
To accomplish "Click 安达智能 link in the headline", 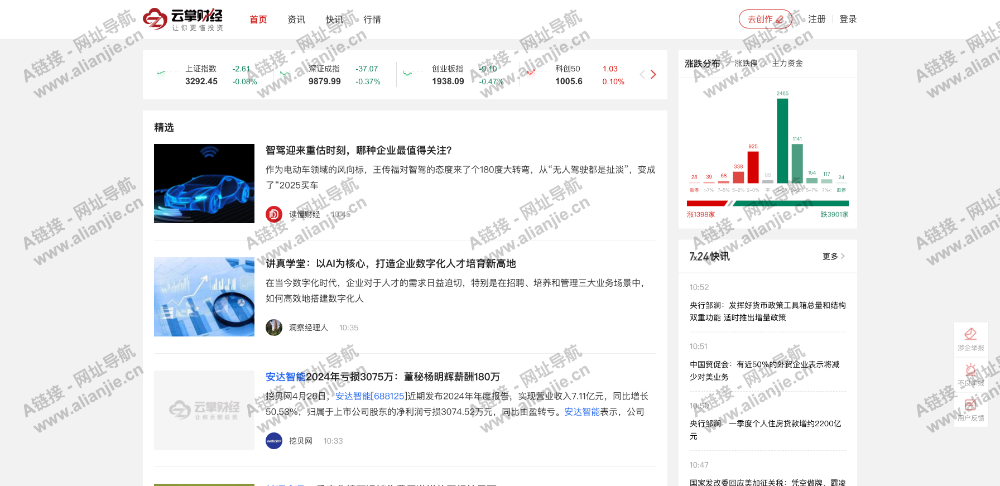I will click(x=285, y=376).
